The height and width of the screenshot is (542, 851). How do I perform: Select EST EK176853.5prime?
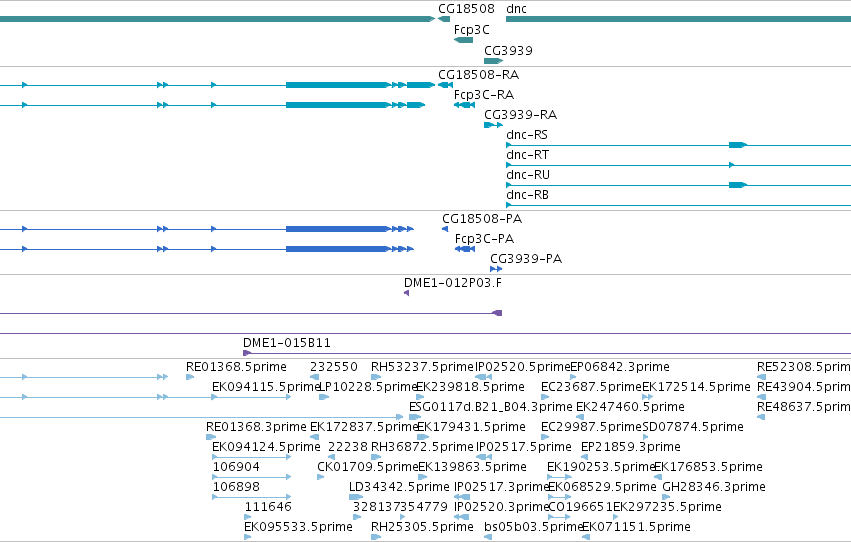click(x=708, y=468)
